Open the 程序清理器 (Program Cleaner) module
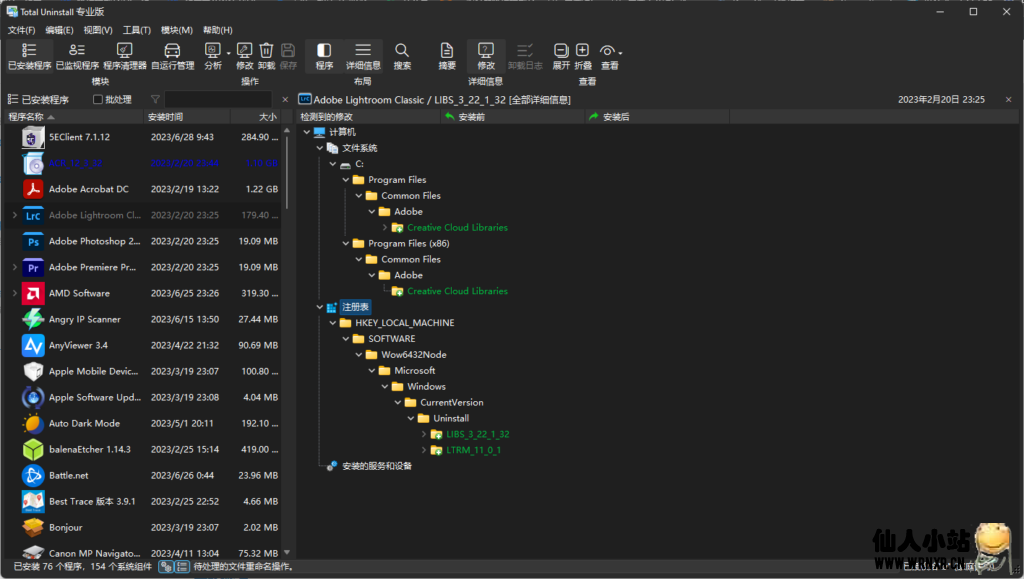 tap(124, 56)
